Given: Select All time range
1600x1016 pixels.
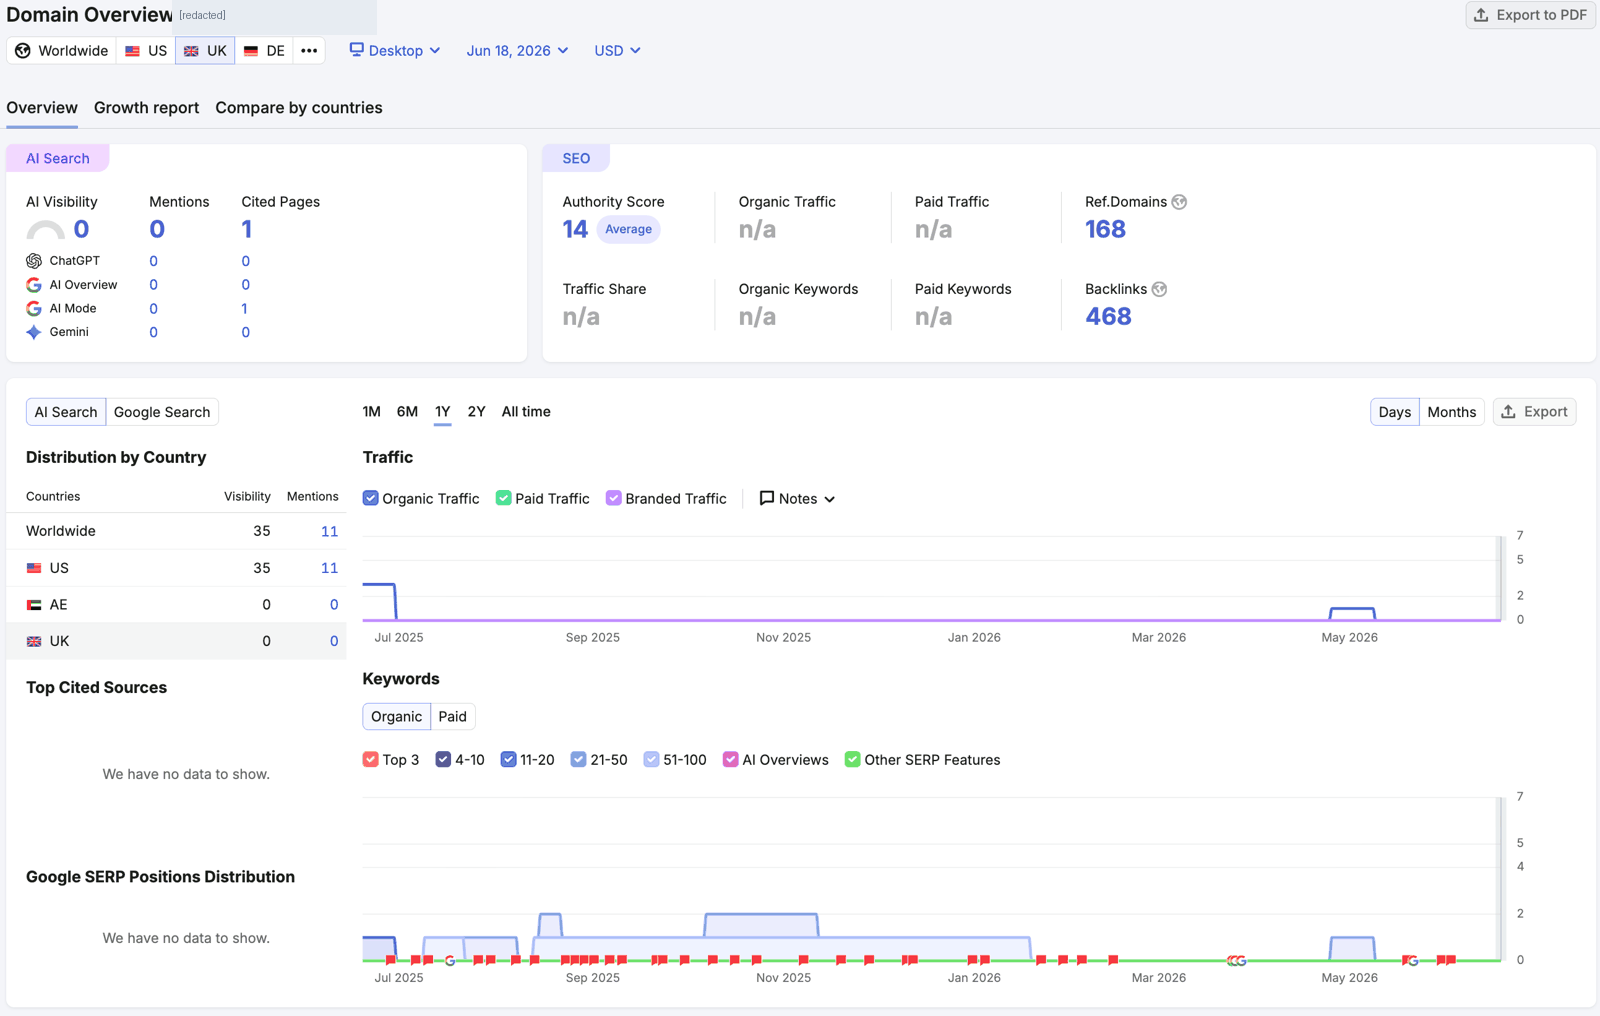Looking at the screenshot, I should pos(526,412).
